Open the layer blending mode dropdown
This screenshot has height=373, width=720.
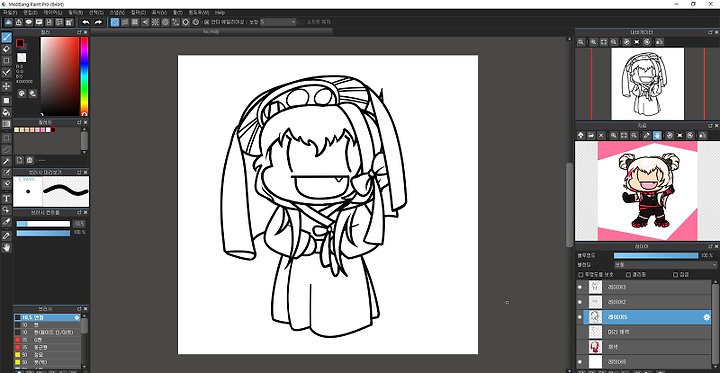tap(666, 265)
